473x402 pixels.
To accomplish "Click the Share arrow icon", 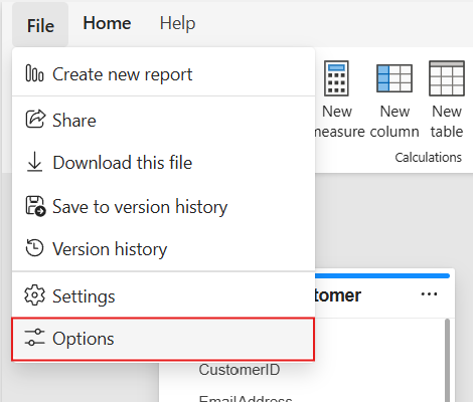I will point(35,119).
